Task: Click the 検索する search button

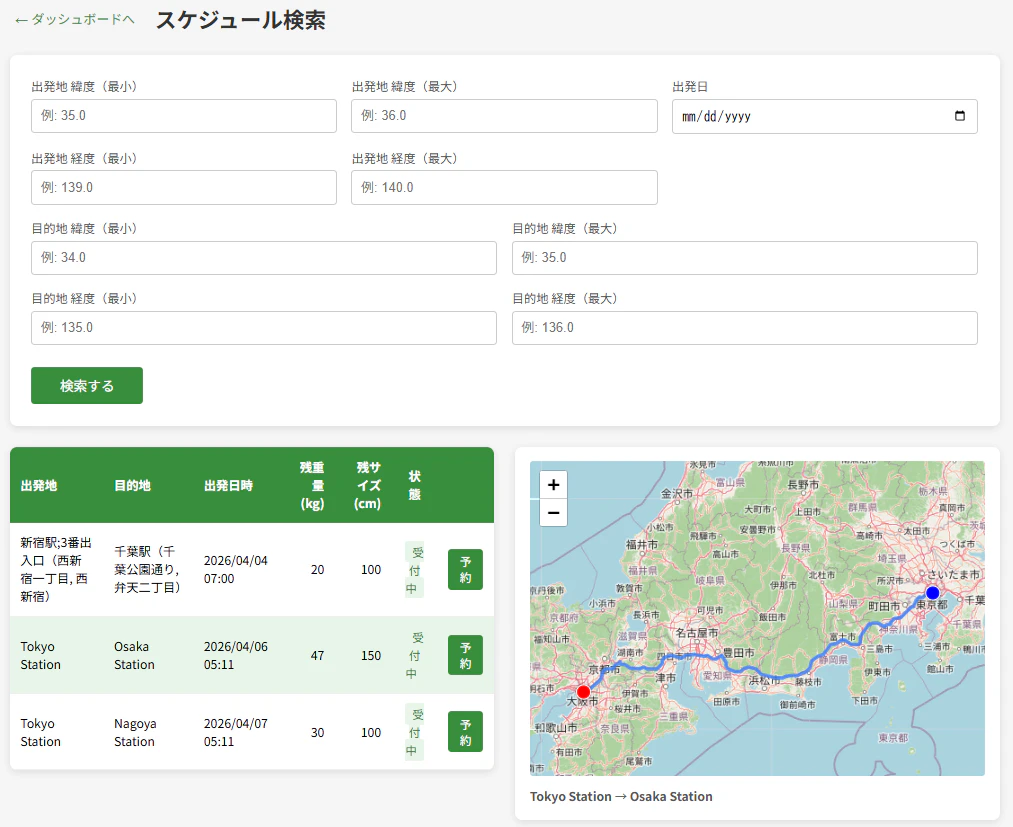Action: coord(87,386)
